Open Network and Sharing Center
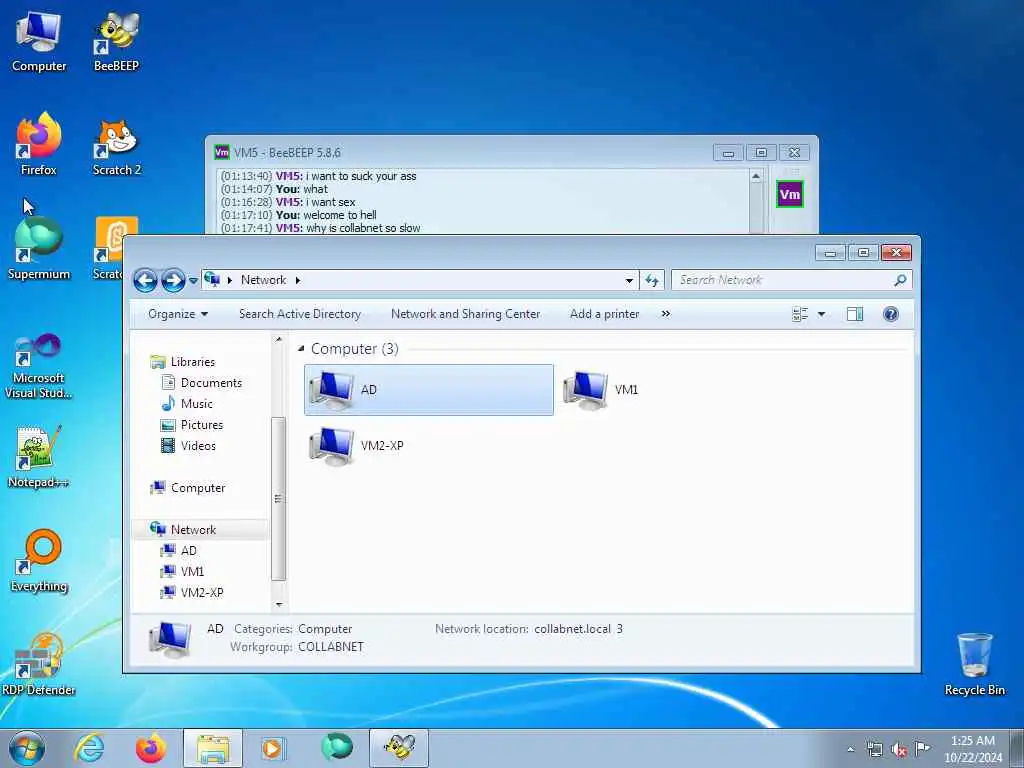The height and width of the screenshot is (768, 1024). [466, 314]
